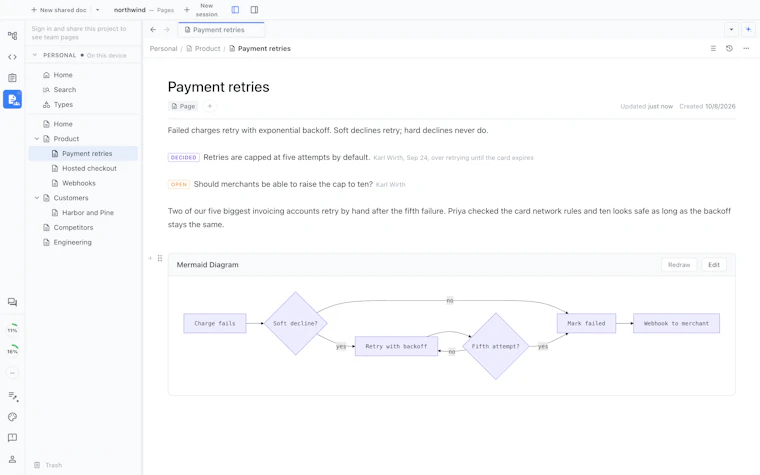Toggle the left sidebar panel
This screenshot has width=760, height=475.
click(235, 10)
